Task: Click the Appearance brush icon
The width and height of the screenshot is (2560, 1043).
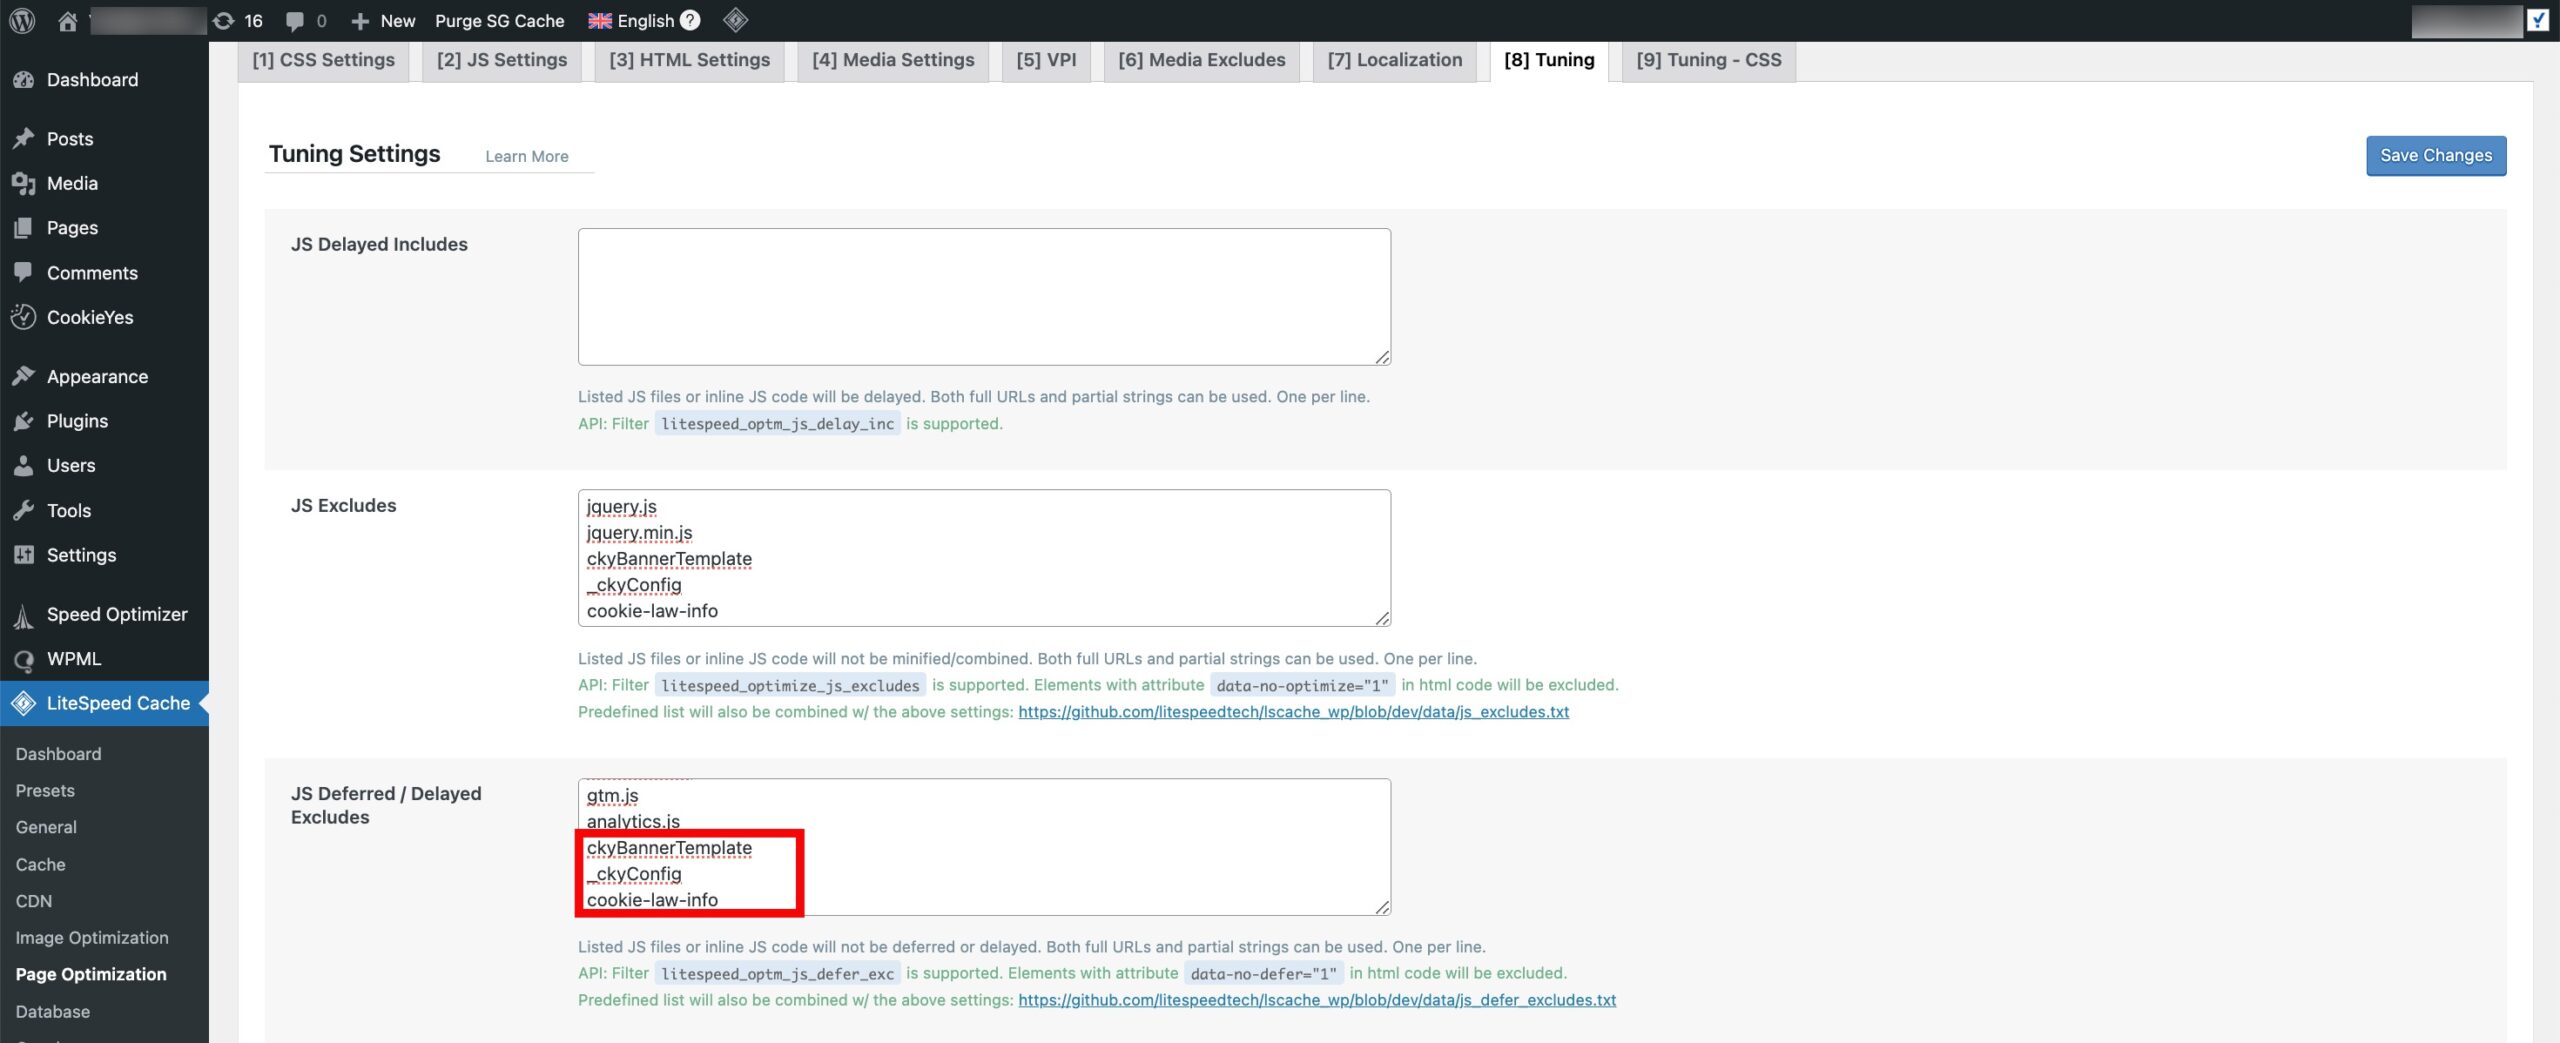Action: pos(24,376)
